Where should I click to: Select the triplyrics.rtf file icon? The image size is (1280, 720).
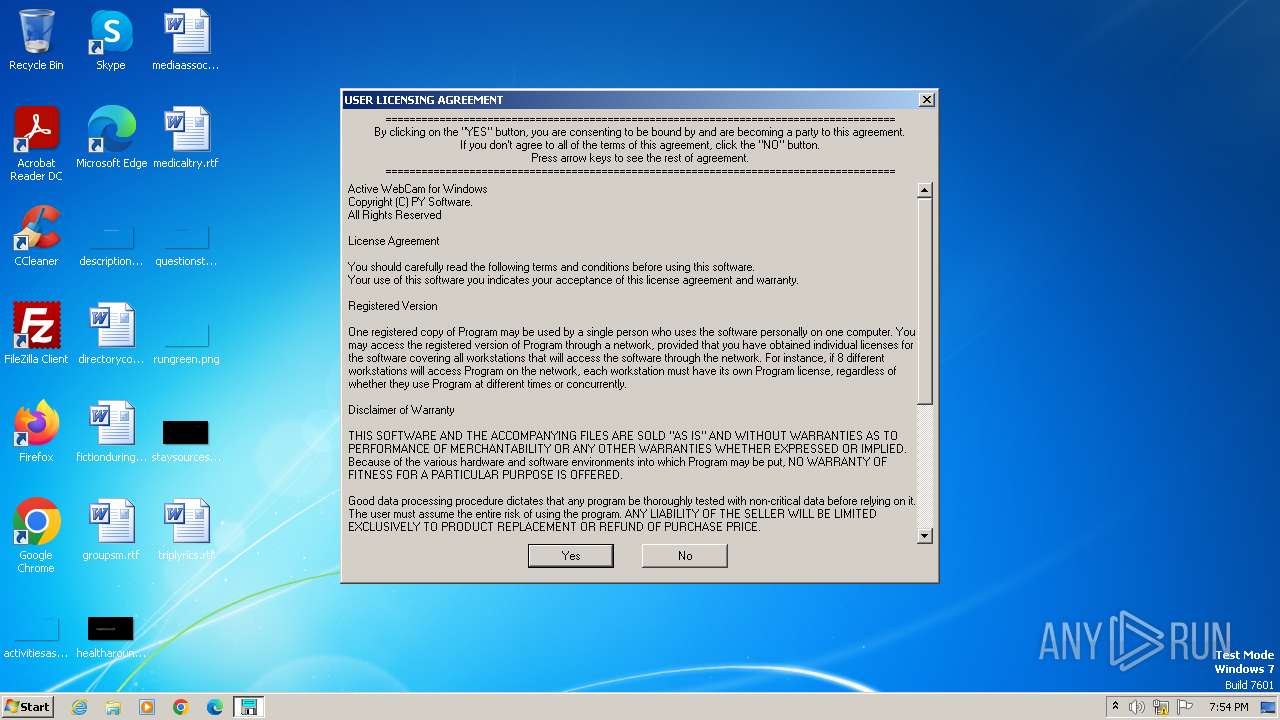[186, 530]
